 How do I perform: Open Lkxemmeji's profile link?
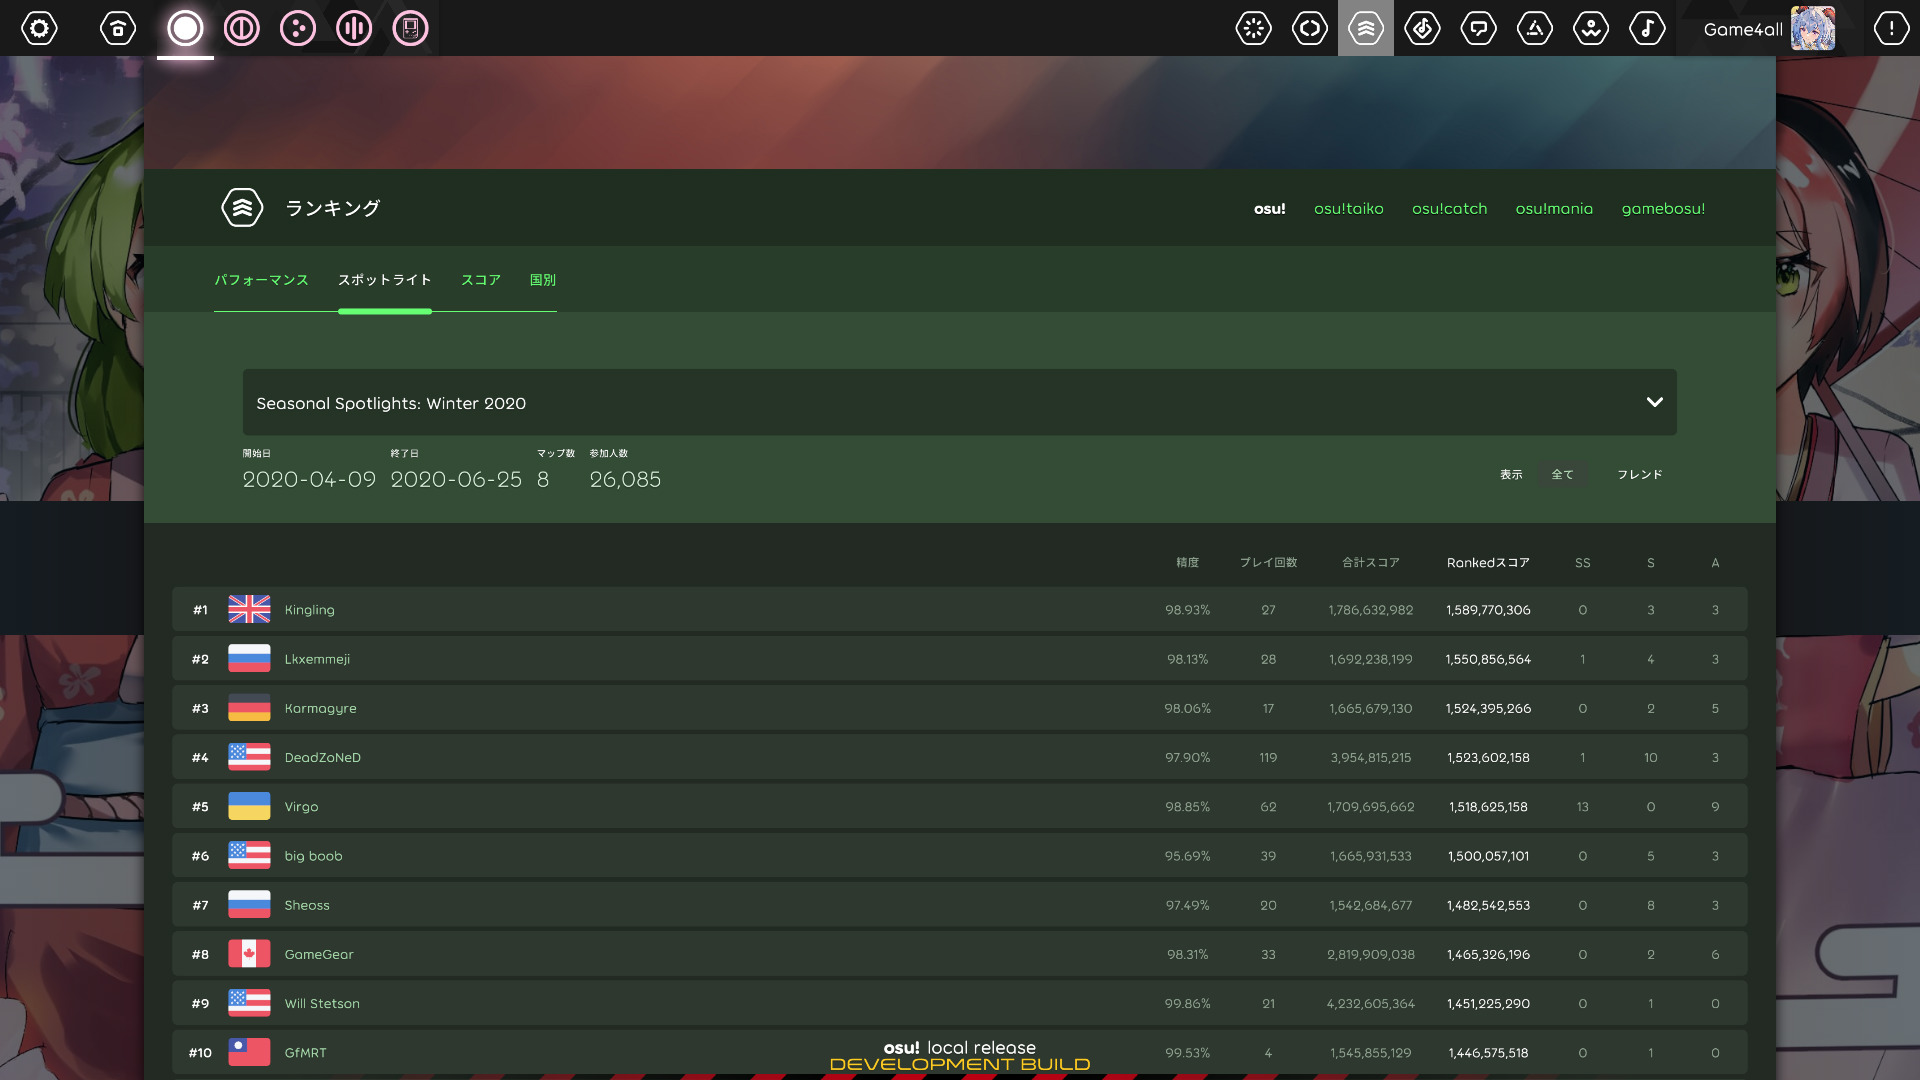317,659
